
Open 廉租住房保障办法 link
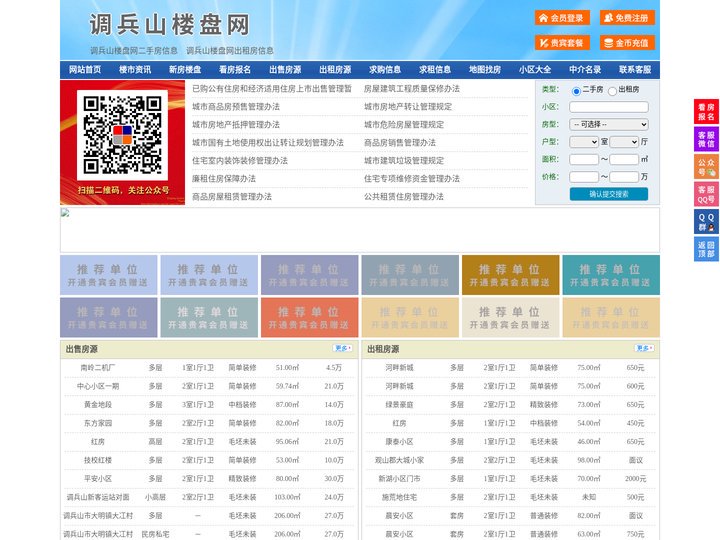point(224,178)
